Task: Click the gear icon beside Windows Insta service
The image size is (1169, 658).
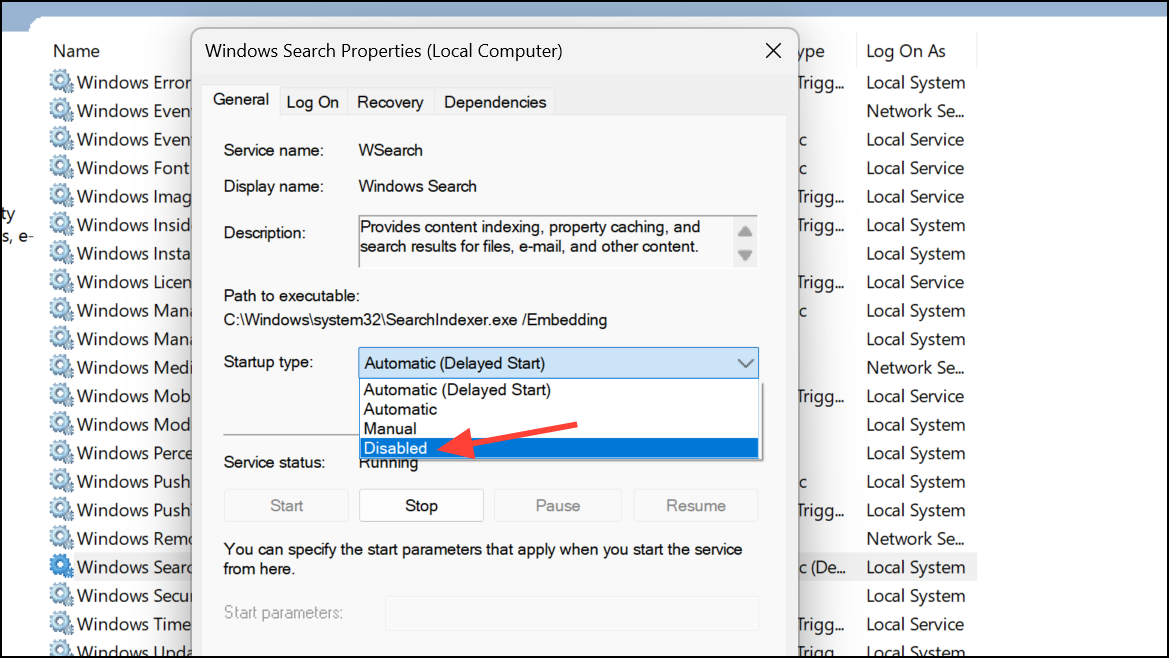Action: (x=61, y=253)
